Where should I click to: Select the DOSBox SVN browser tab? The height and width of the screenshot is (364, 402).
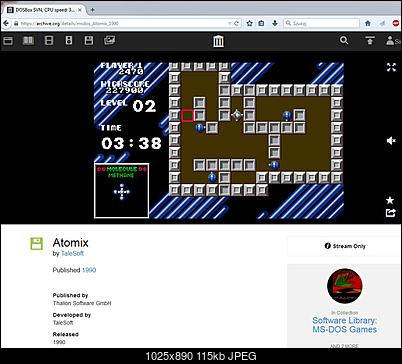pos(45,10)
